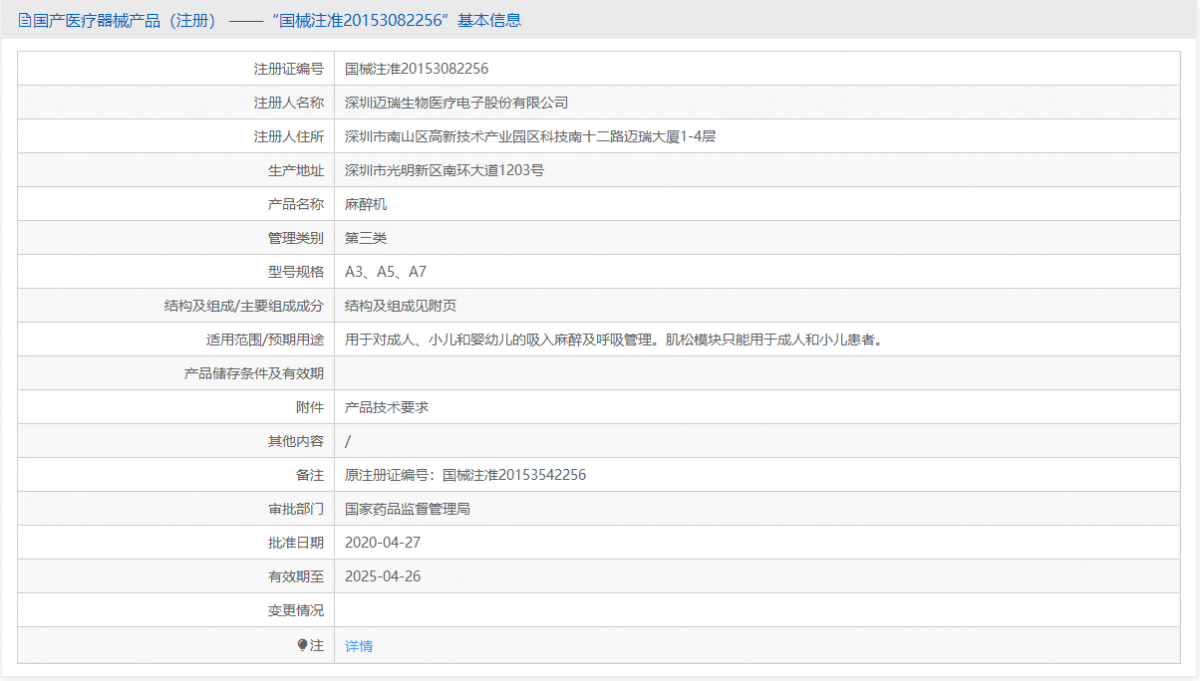Click the 注册人名称 label
The height and width of the screenshot is (681, 1200).
289,103
